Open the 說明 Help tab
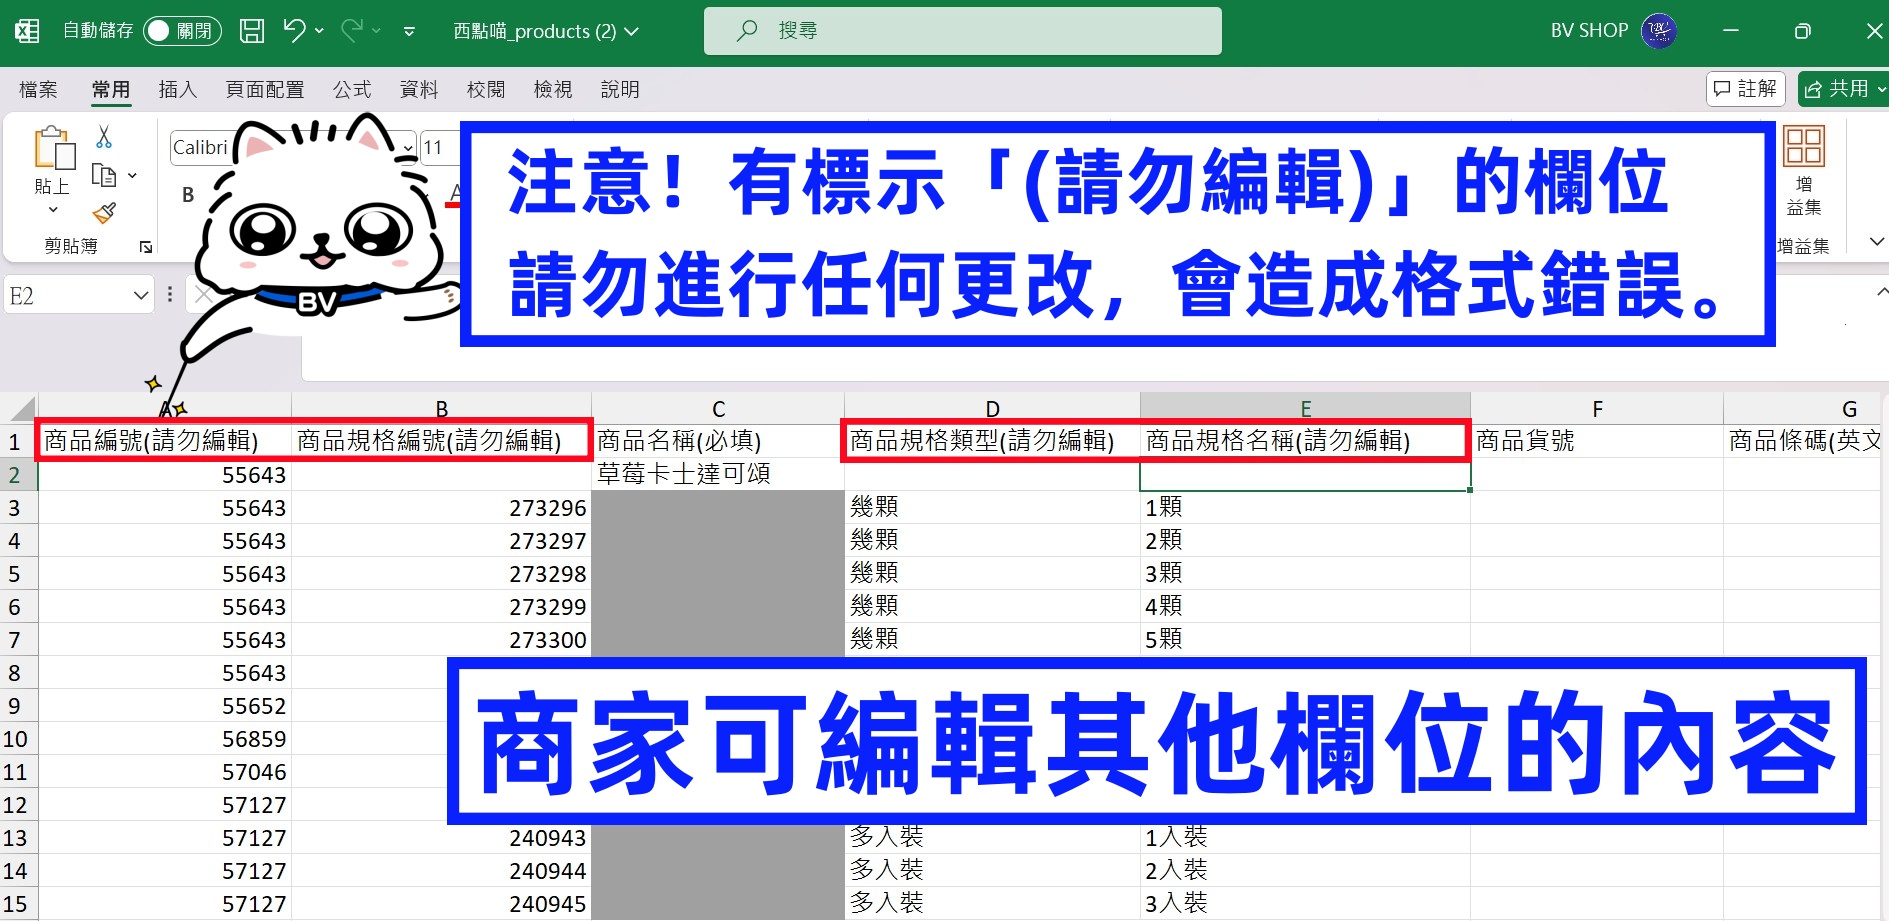1889x921 pixels. 620,90
